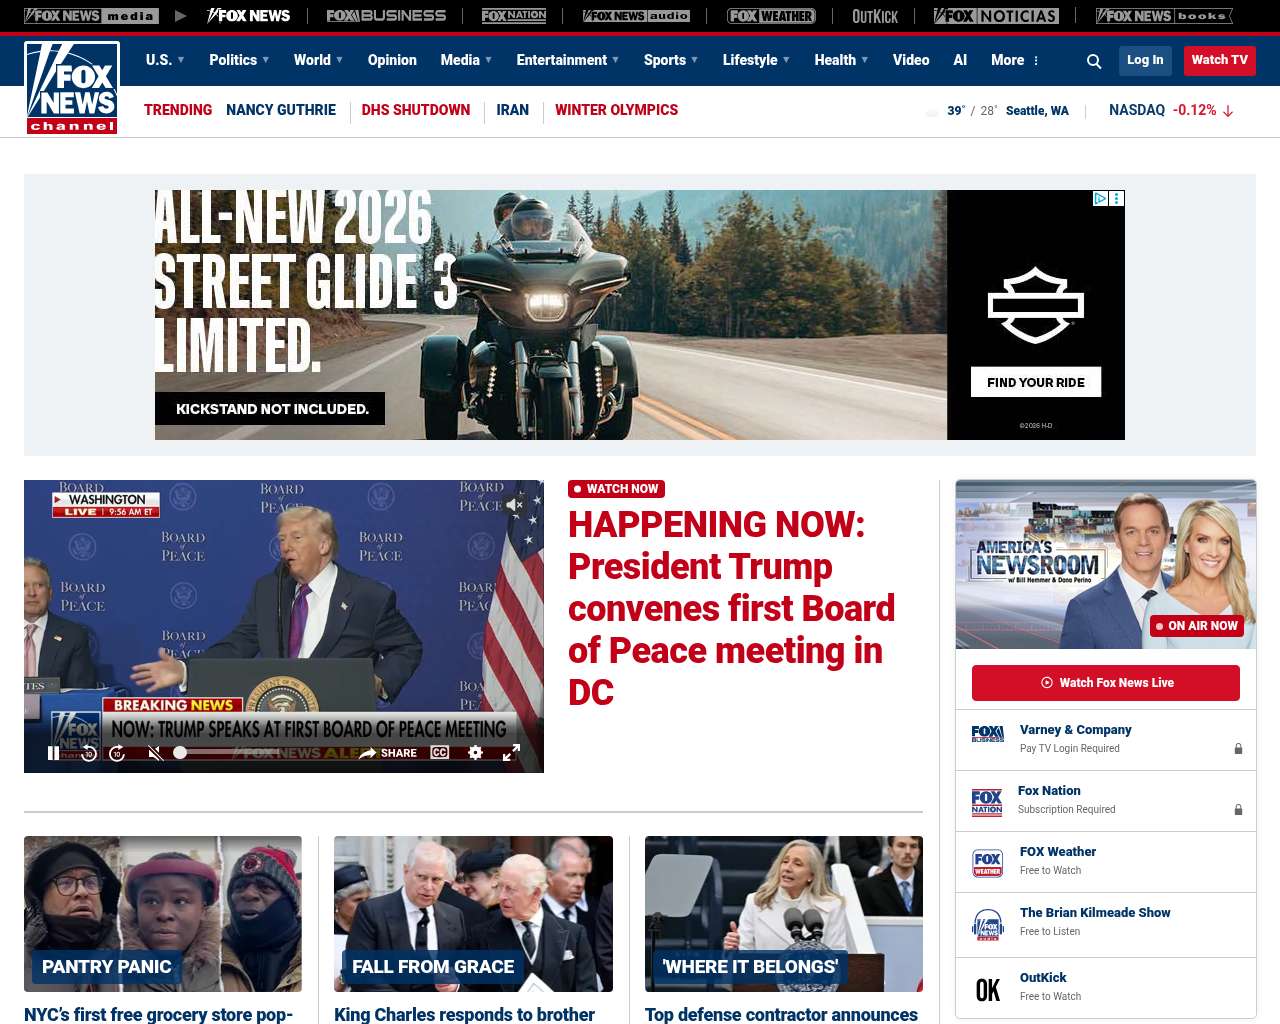Open the King Charles story thumbnail
This screenshot has width=1280, height=1024.
coord(473,913)
